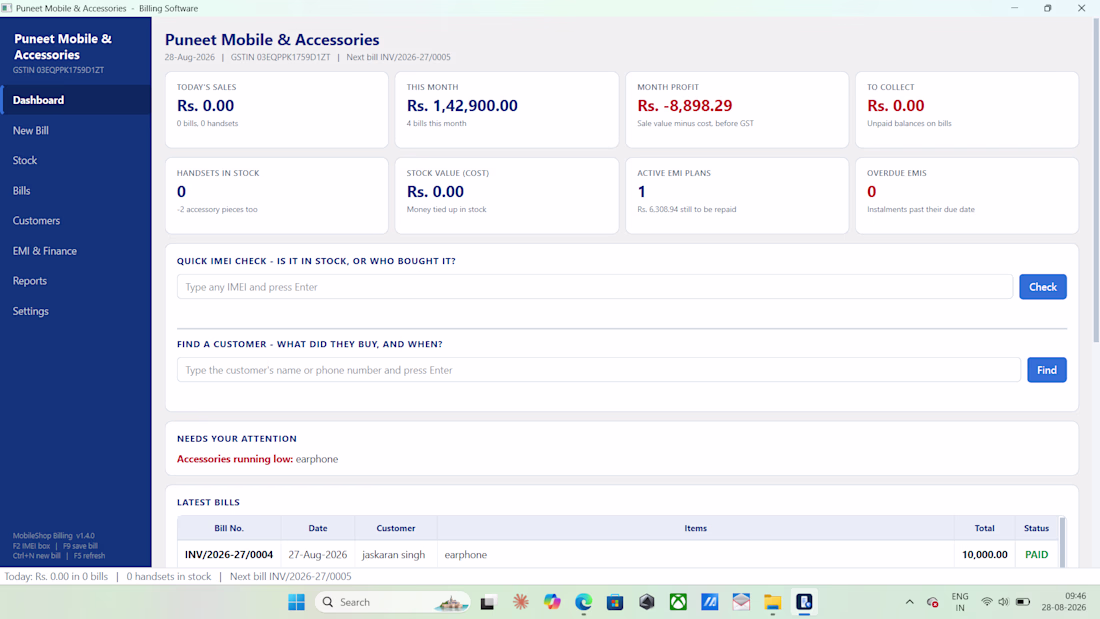1100x619 pixels.
Task: Open the dark hexagon taskbar app
Action: click(x=647, y=602)
